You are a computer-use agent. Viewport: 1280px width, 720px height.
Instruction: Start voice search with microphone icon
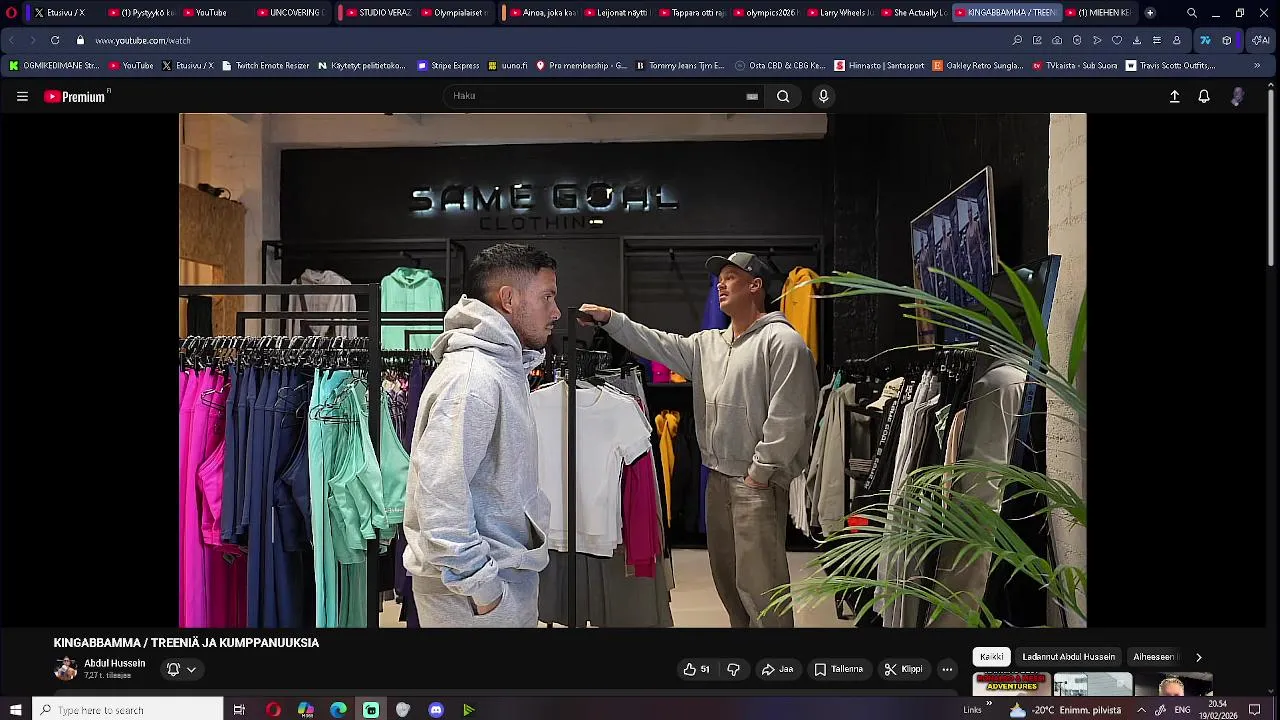click(x=823, y=96)
